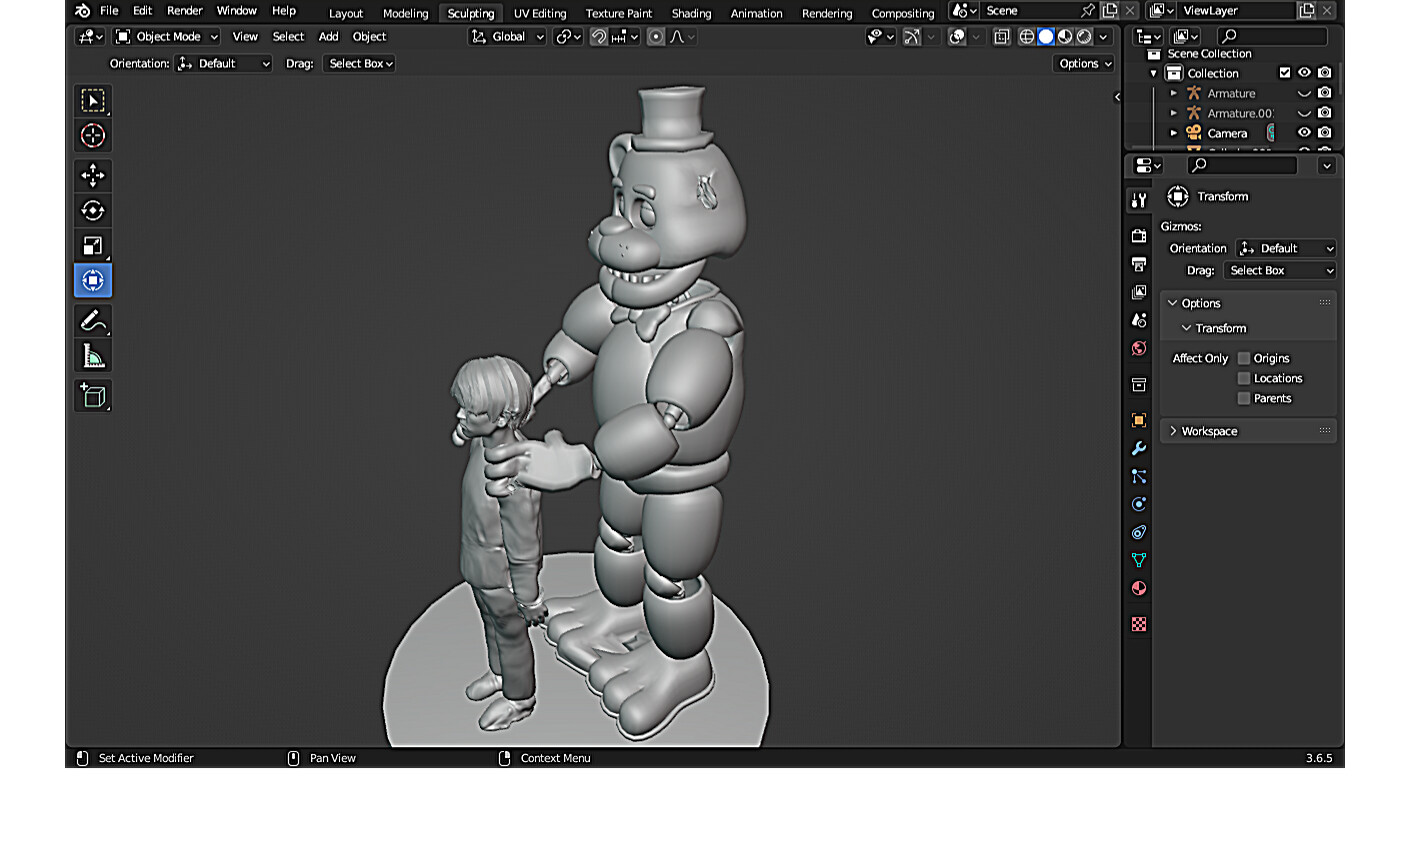This screenshot has width=1410, height=845.
Task: Enable Affect Only Parents checkbox
Action: point(1243,398)
